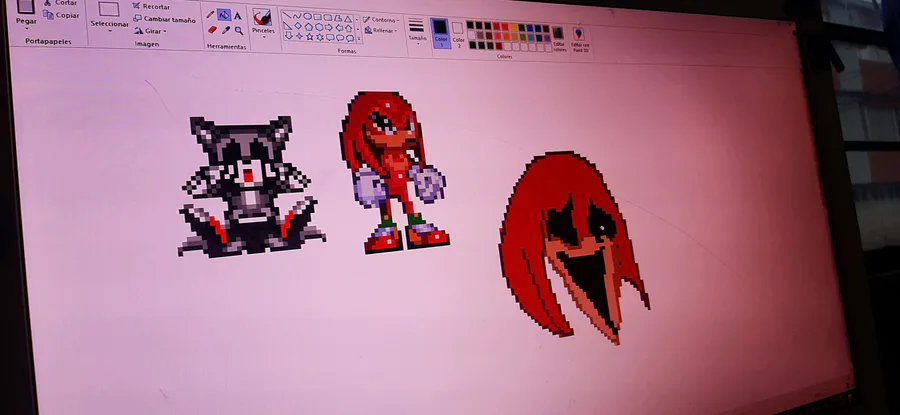Choose the five-point star shape
The height and width of the screenshot is (415, 900).
tap(309, 37)
